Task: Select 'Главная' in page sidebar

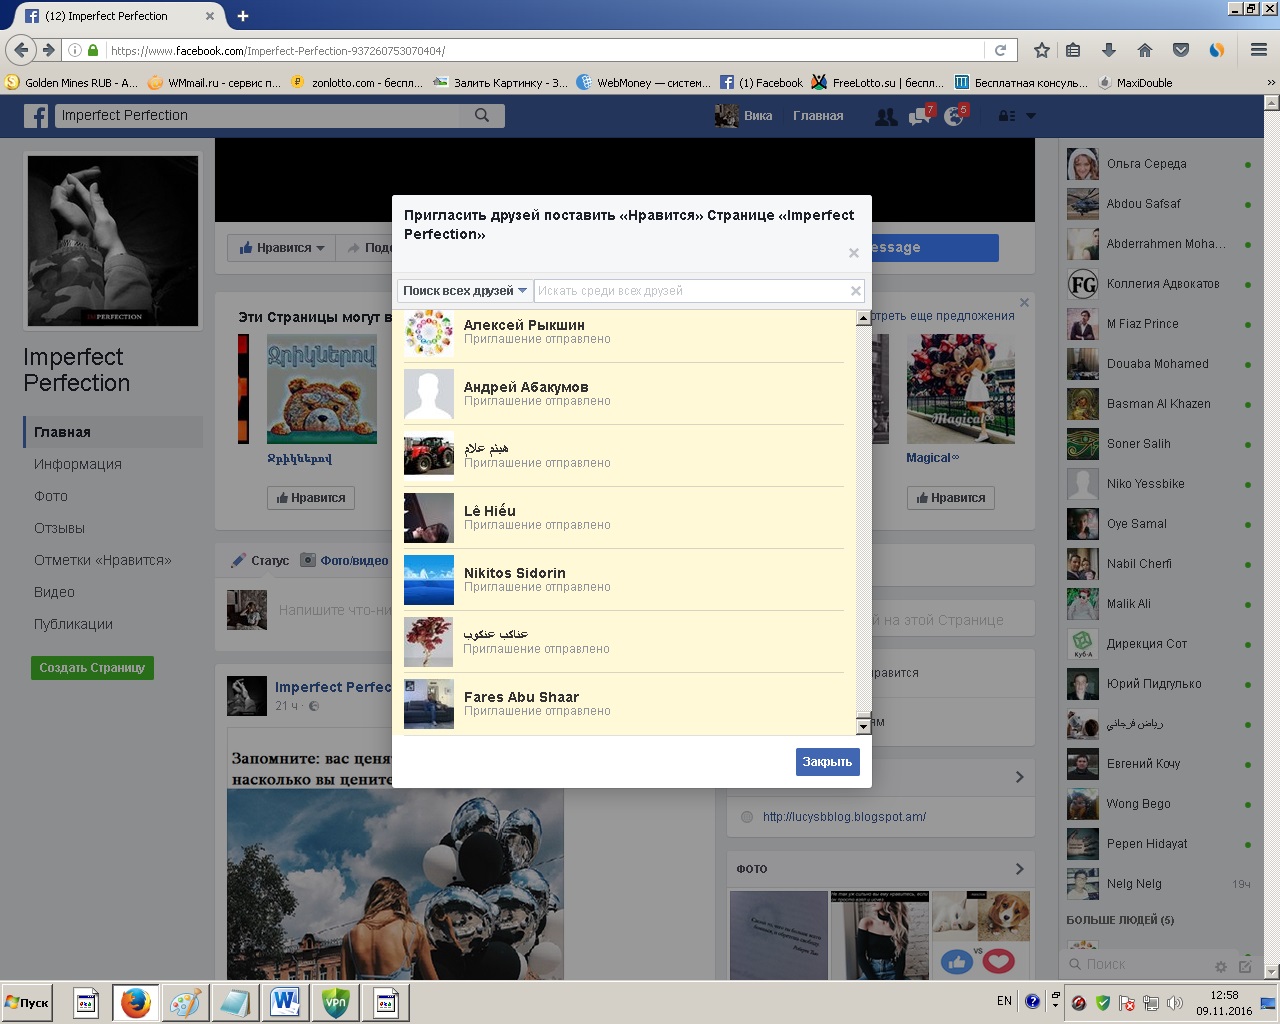Action: (113, 432)
